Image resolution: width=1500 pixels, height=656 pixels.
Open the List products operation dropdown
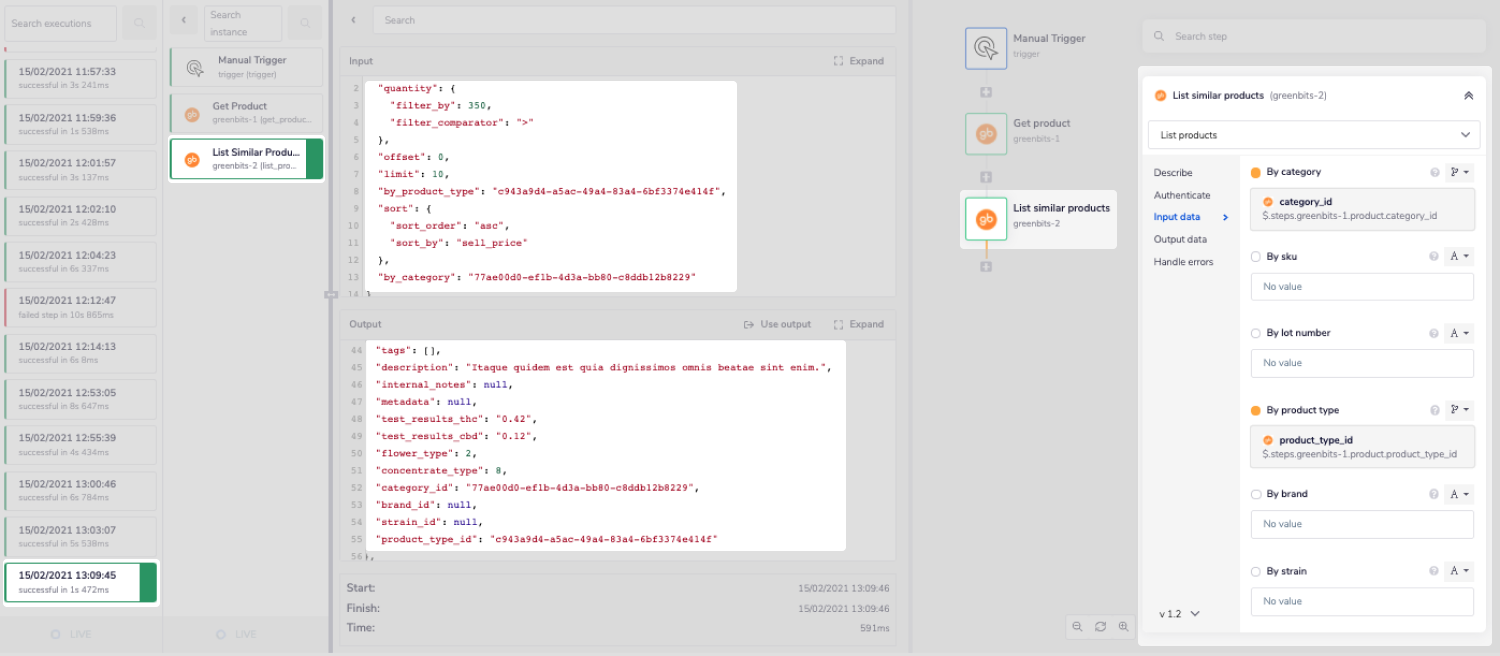pyautogui.click(x=1313, y=135)
